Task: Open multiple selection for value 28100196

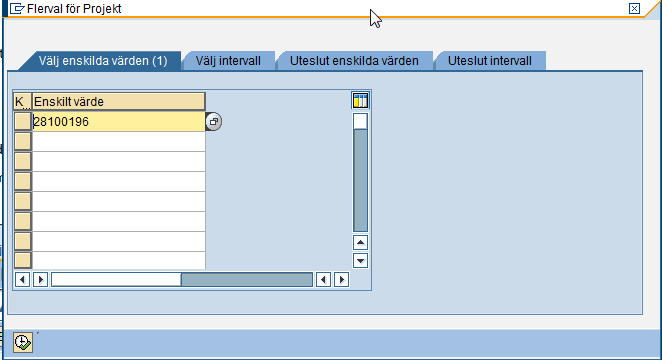Action: click(214, 122)
